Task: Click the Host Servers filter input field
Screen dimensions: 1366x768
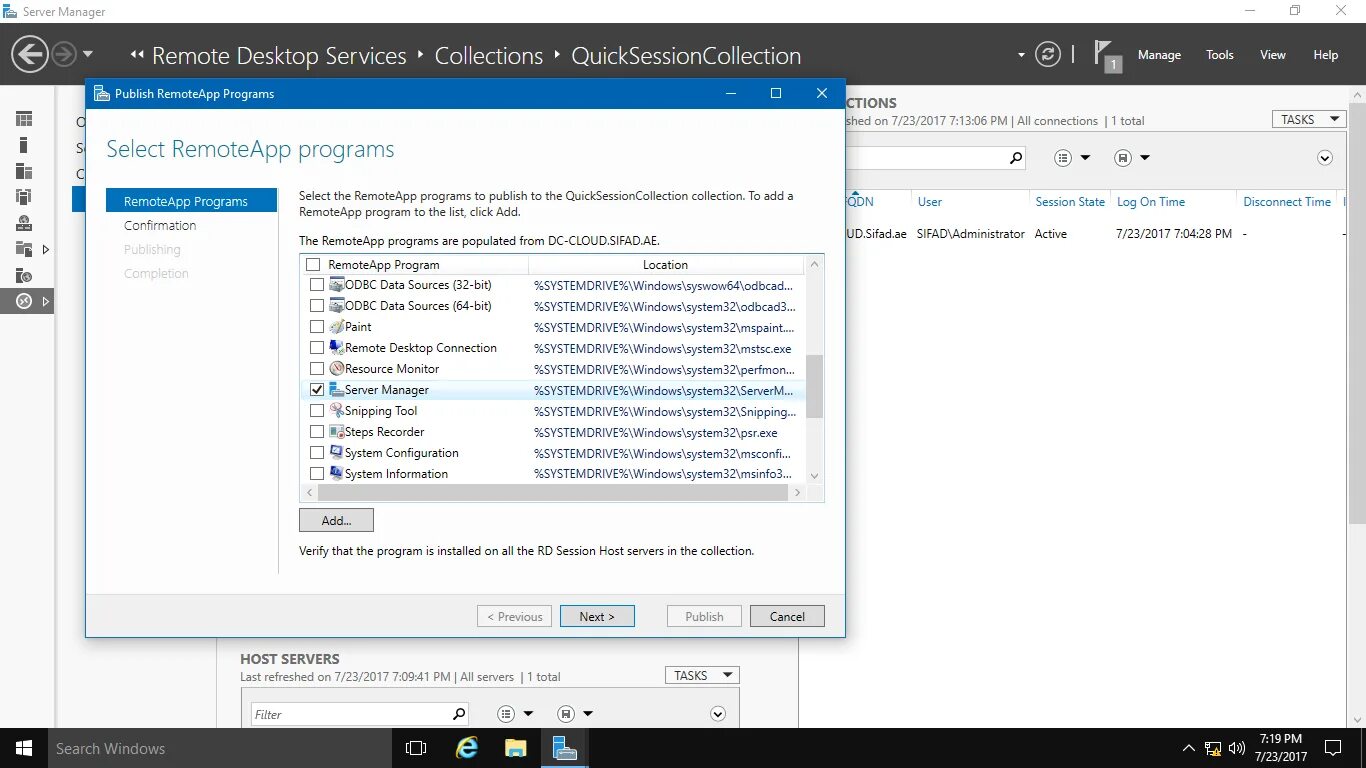Action: (x=350, y=714)
